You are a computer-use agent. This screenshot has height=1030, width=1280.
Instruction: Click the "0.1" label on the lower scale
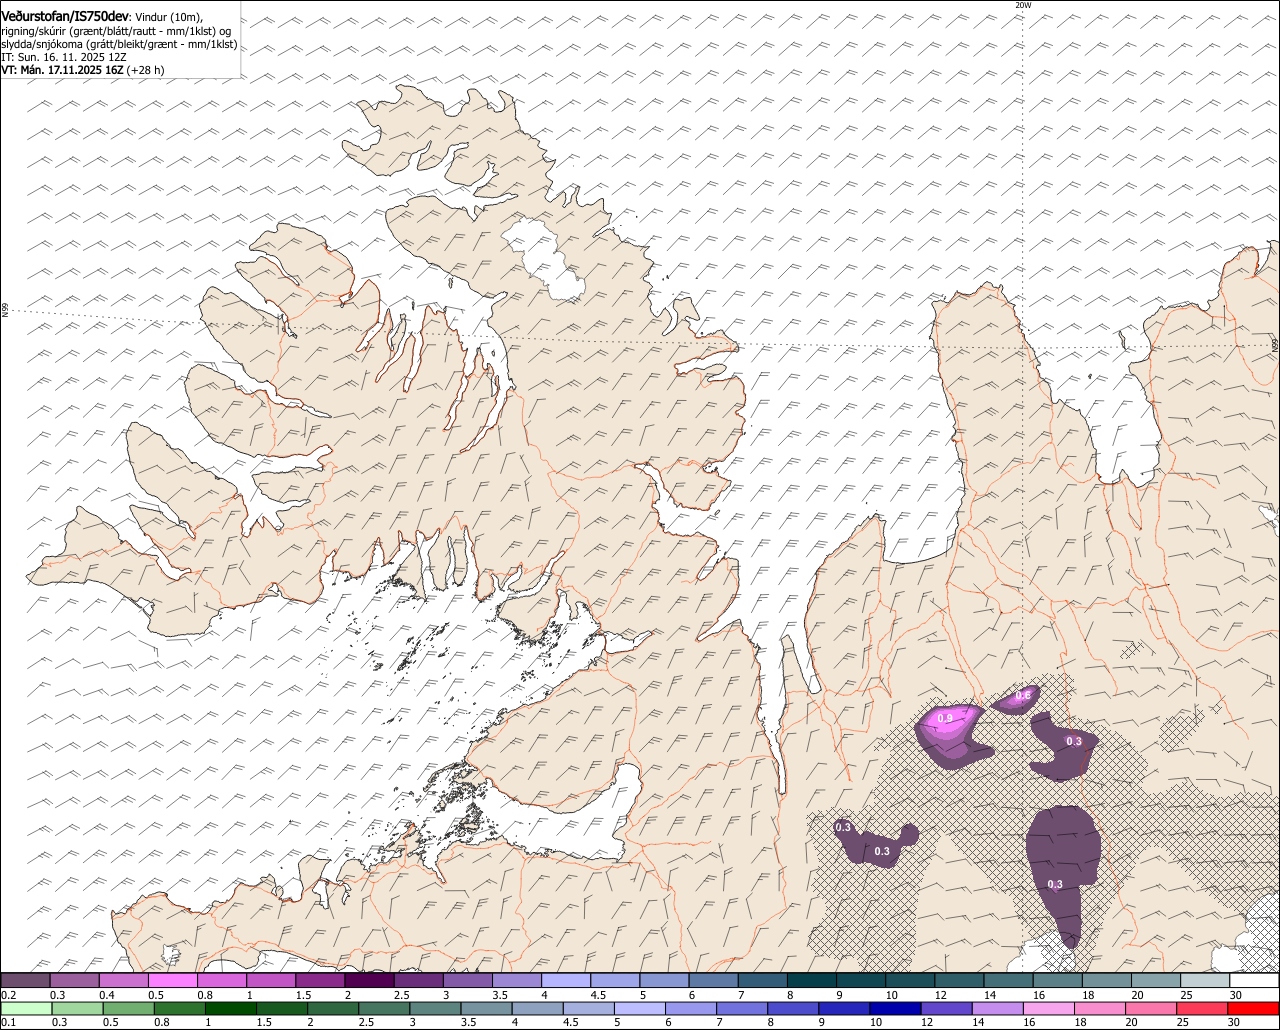8,1022
